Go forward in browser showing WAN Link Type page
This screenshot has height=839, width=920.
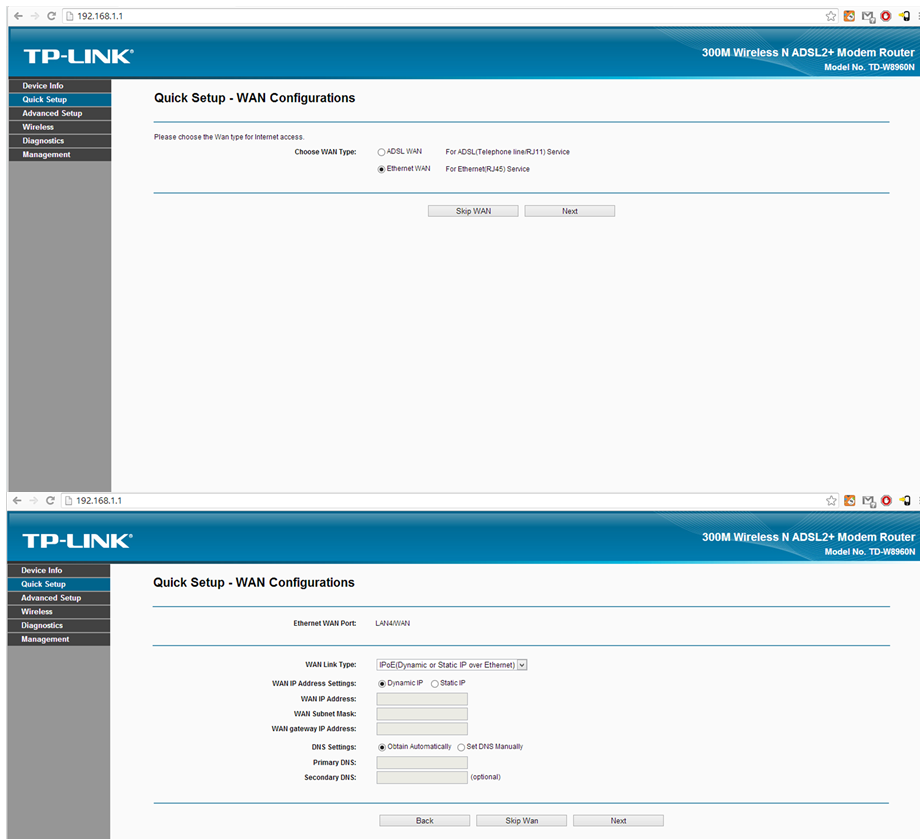pyautogui.click(x=33, y=500)
